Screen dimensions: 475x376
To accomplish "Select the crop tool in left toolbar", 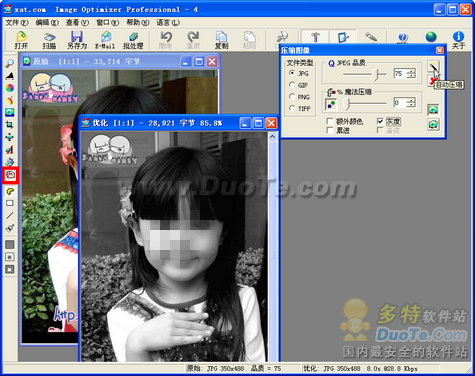I will tap(10, 125).
